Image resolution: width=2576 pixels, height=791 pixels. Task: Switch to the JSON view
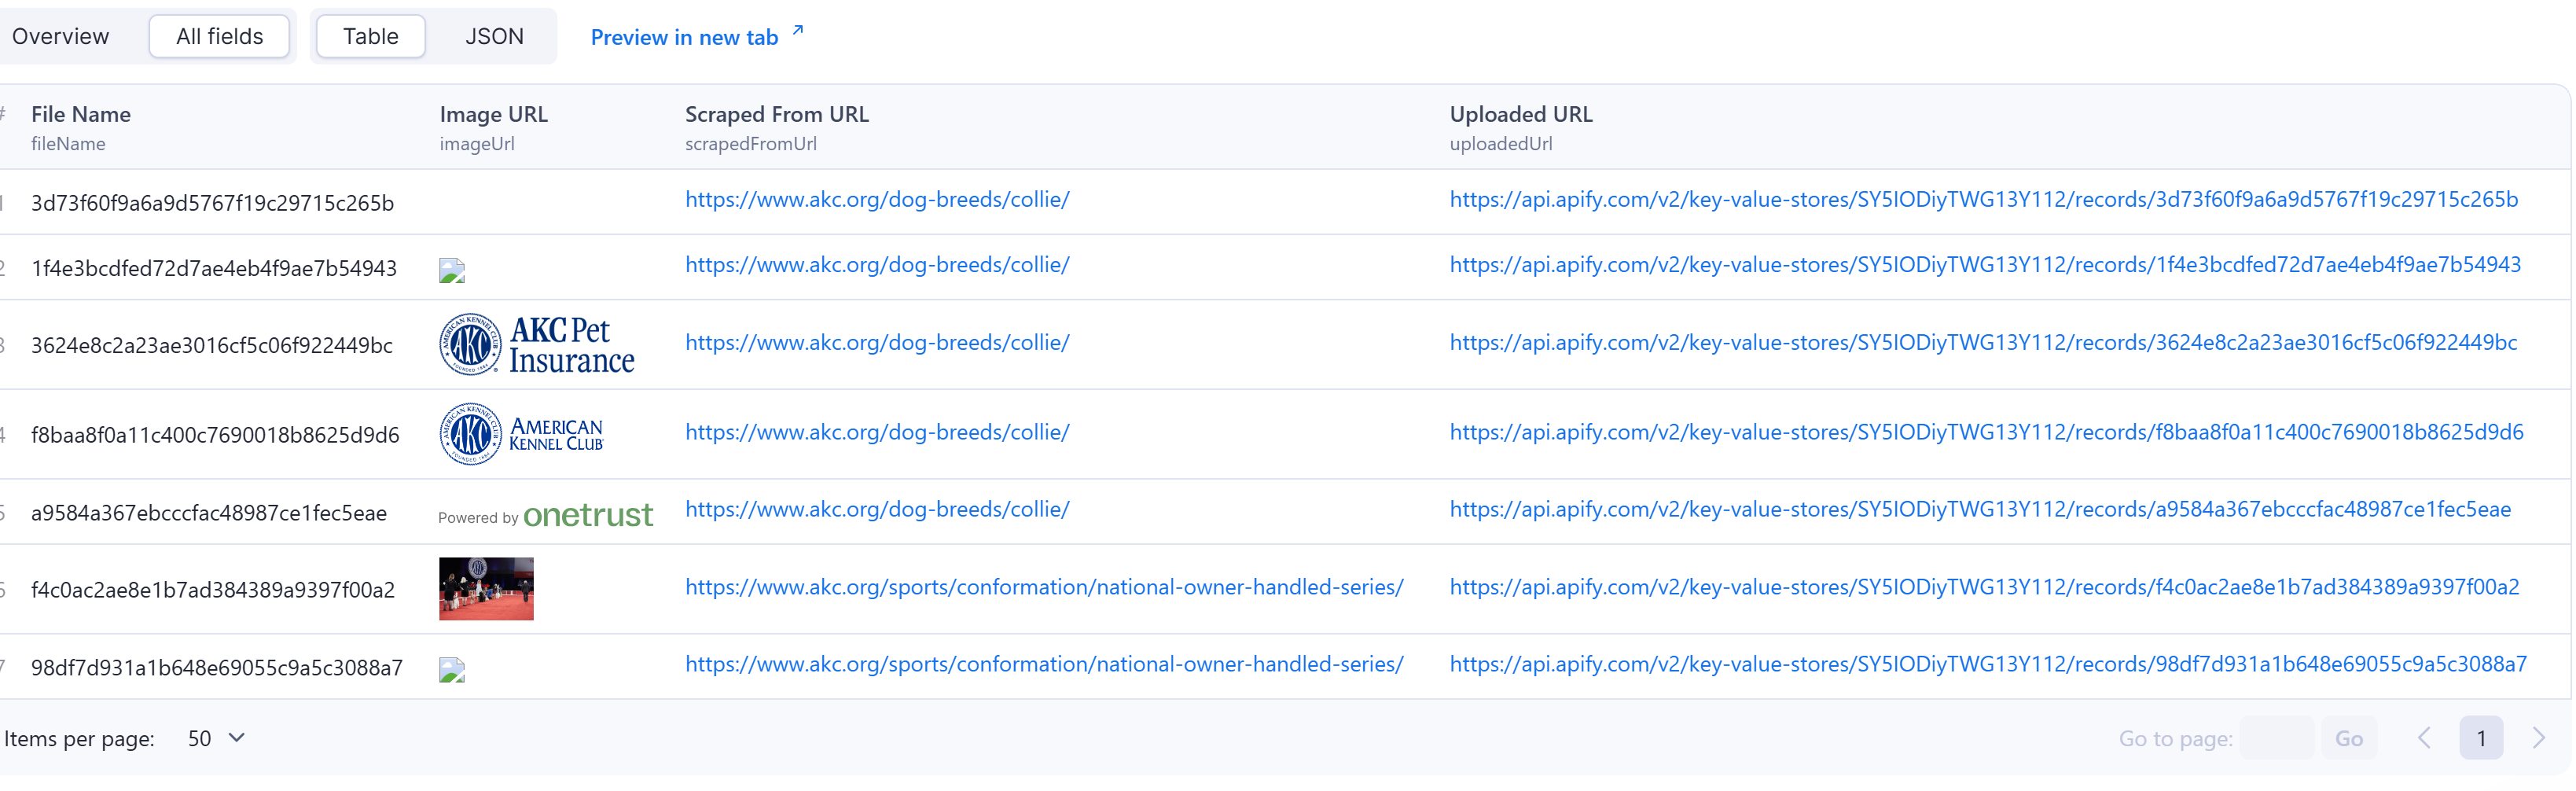click(494, 36)
